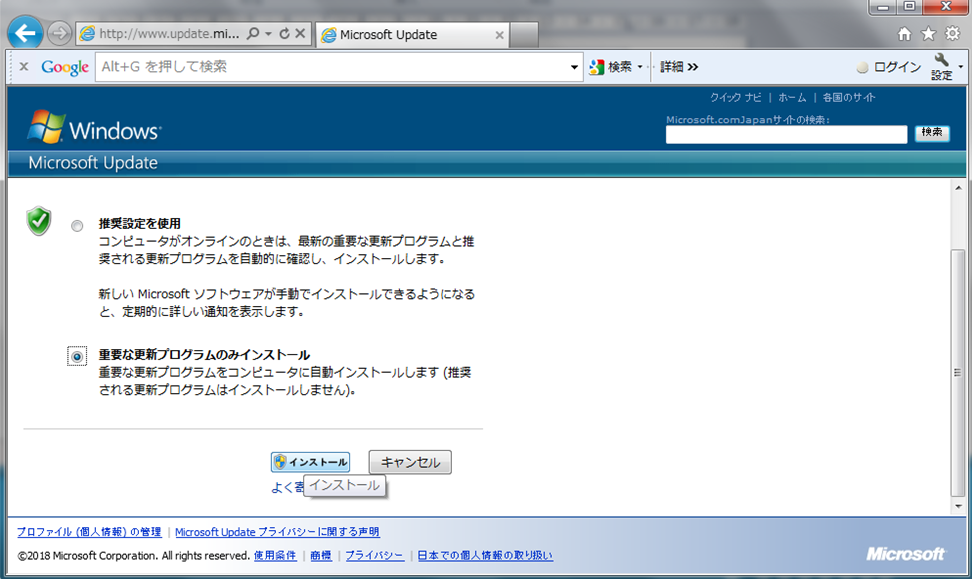
Task: Click page scrollbar down arrow
Action: point(958,506)
